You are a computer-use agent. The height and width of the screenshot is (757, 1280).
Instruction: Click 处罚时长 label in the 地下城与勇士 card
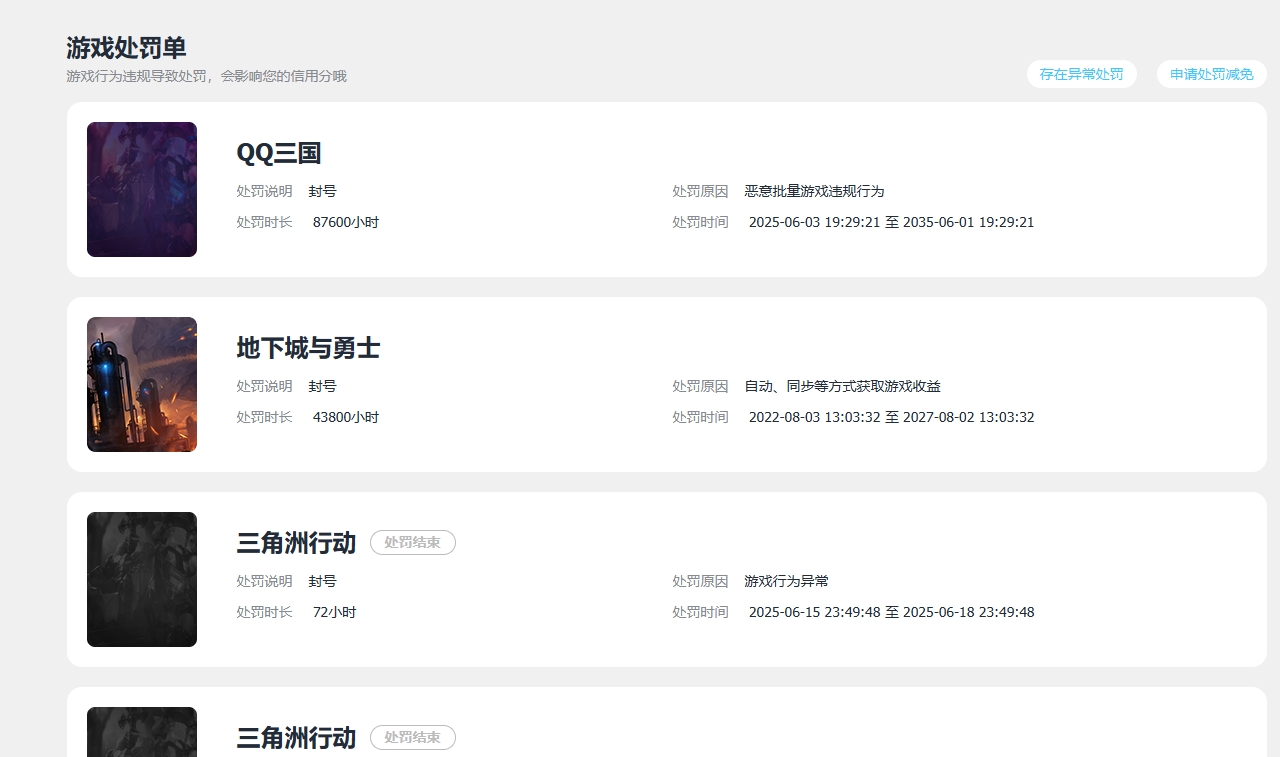click(x=264, y=417)
